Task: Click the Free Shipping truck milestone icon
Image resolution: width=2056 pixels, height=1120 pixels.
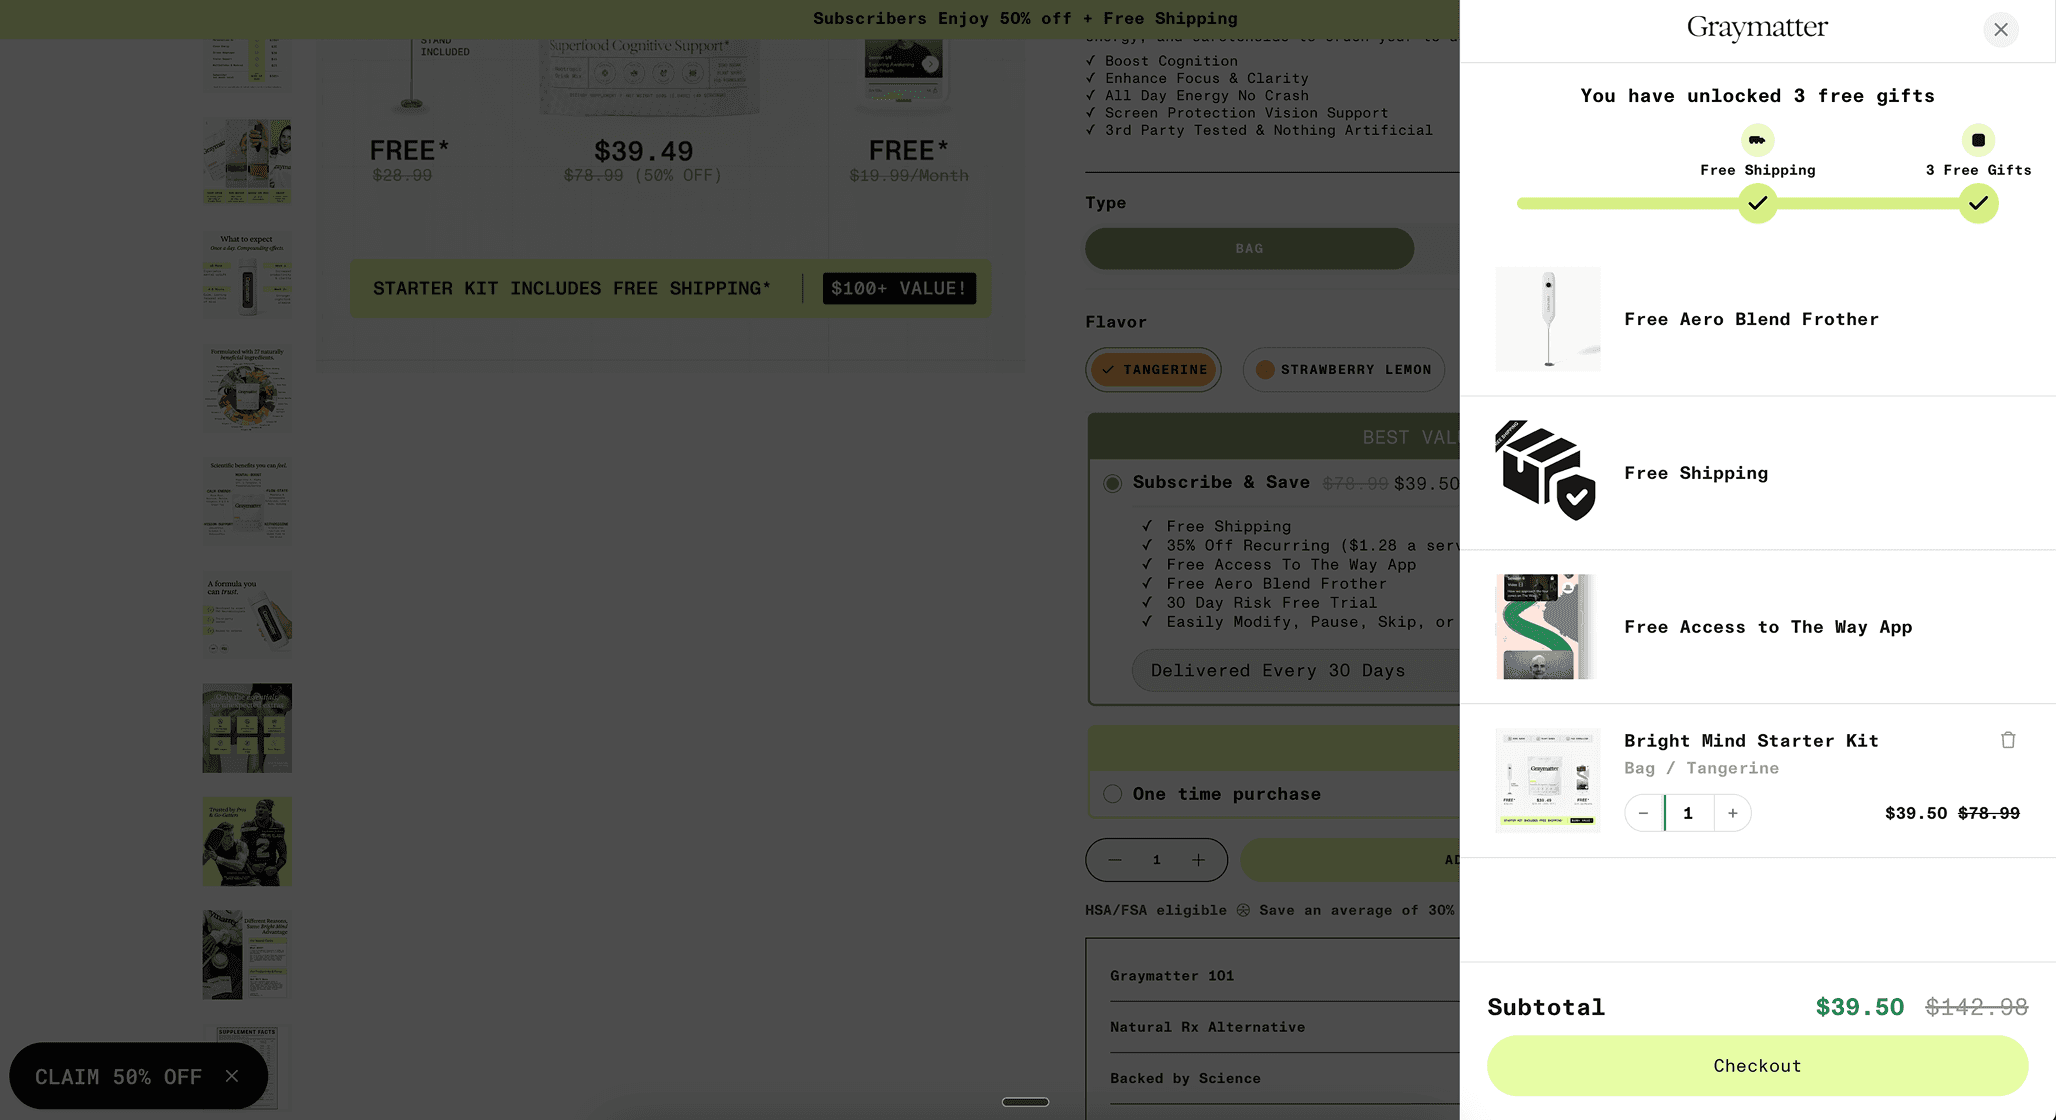Action: [1757, 140]
